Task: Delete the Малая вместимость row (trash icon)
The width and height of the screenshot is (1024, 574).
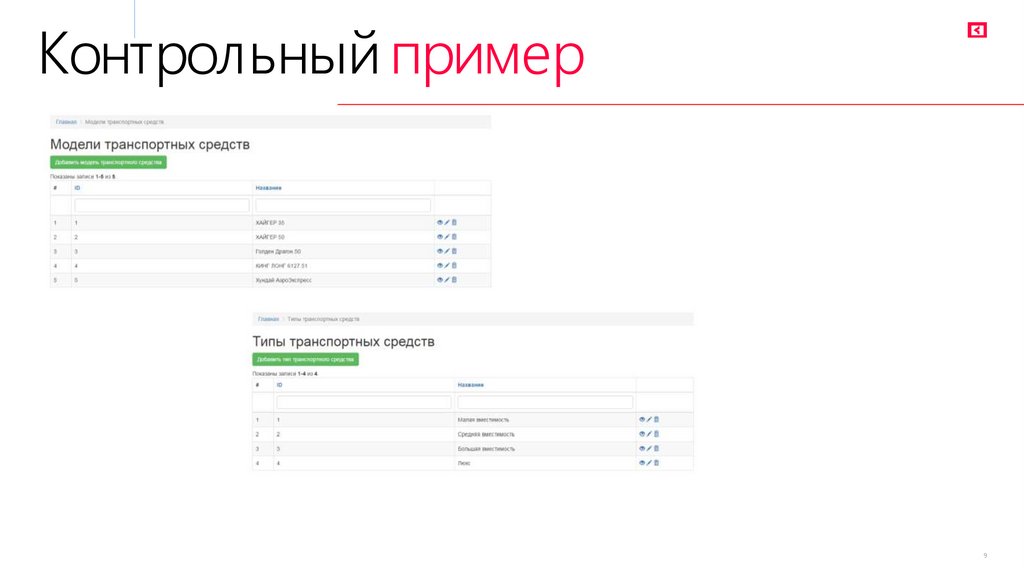Action: point(656,420)
